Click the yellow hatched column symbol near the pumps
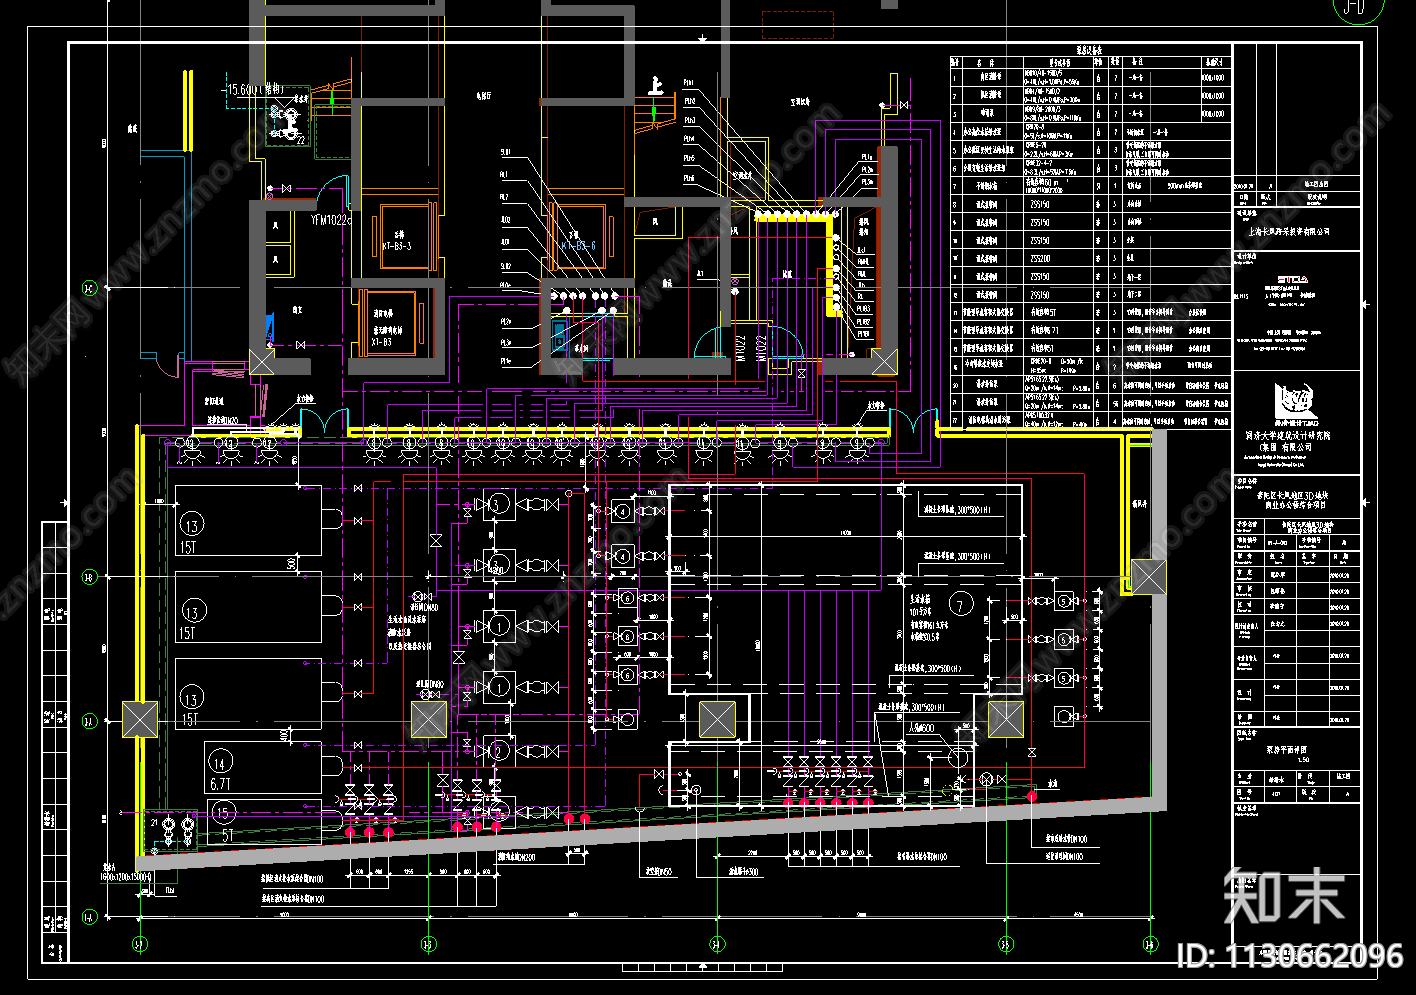The height and width of the screenshot is (995, 1416). click(429, 718)
